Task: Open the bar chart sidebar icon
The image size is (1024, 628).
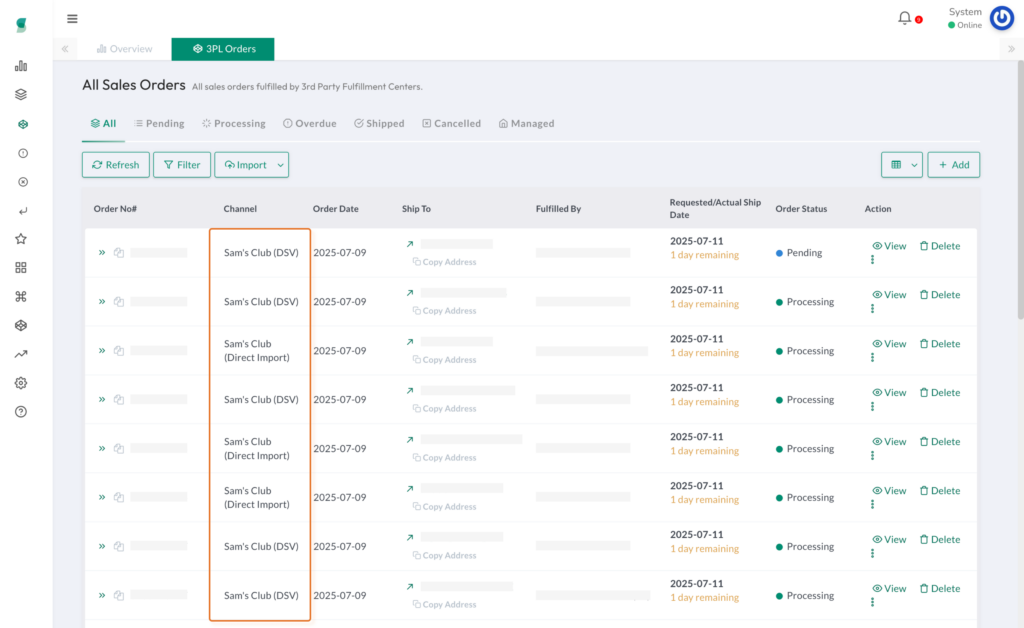Action: (21, 66)
